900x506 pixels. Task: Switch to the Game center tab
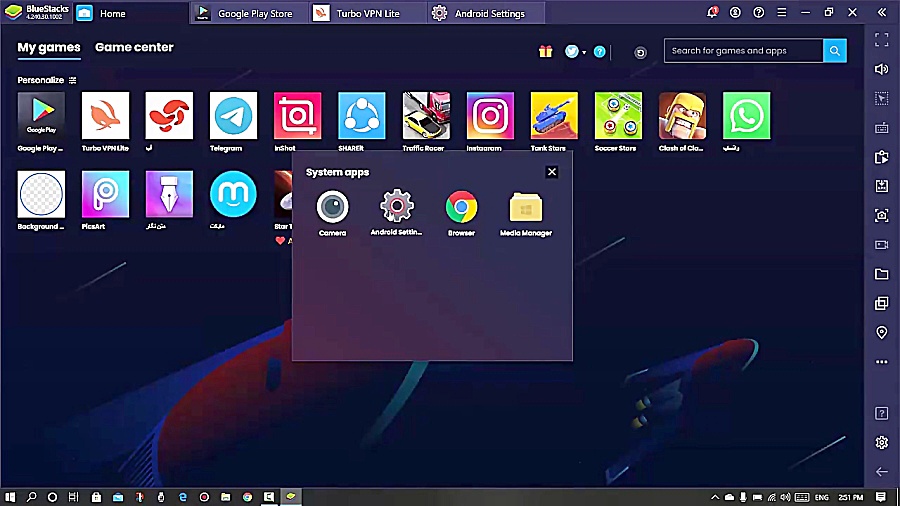tap(134, 48)
